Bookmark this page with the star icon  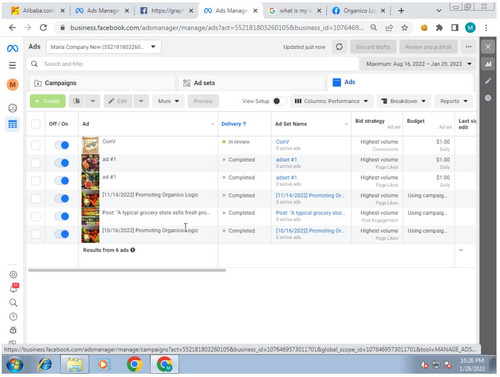point(404,28)
